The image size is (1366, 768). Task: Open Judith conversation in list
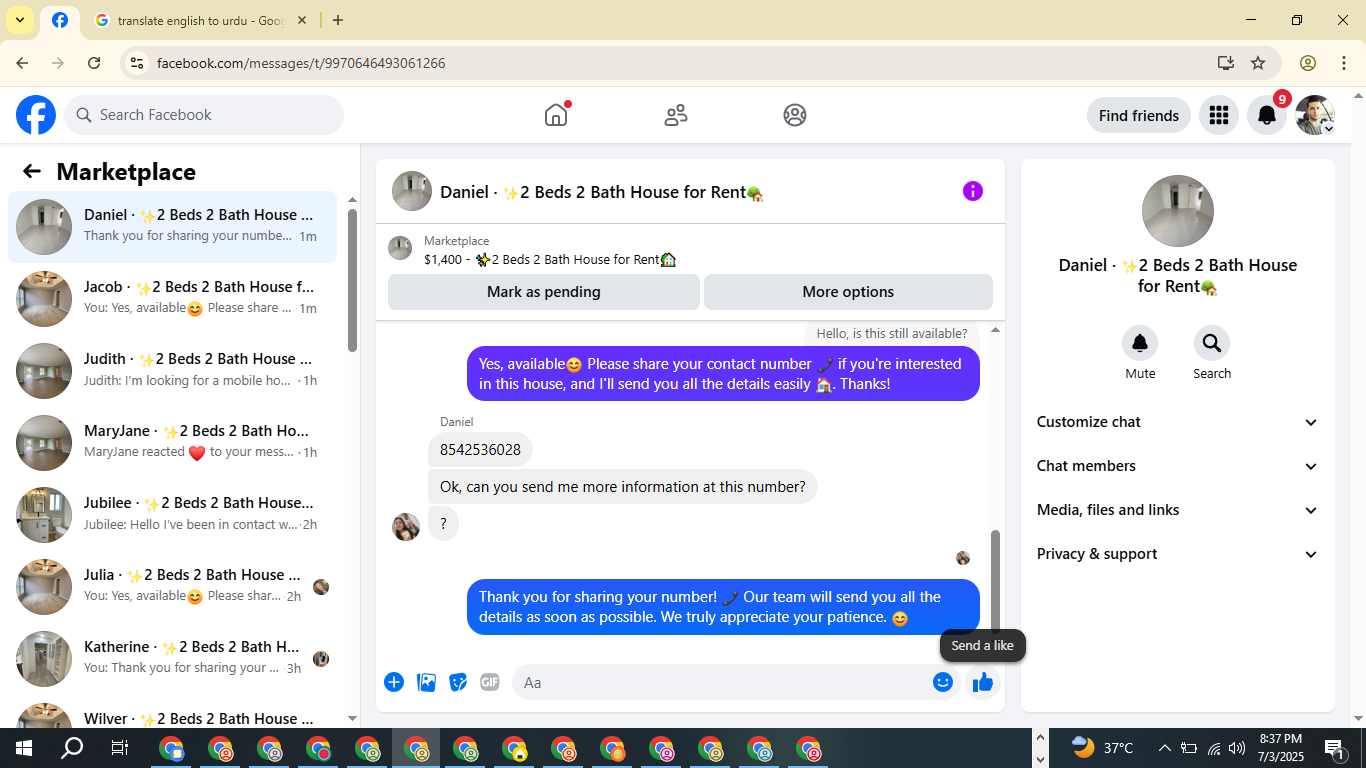click(172, 370)
